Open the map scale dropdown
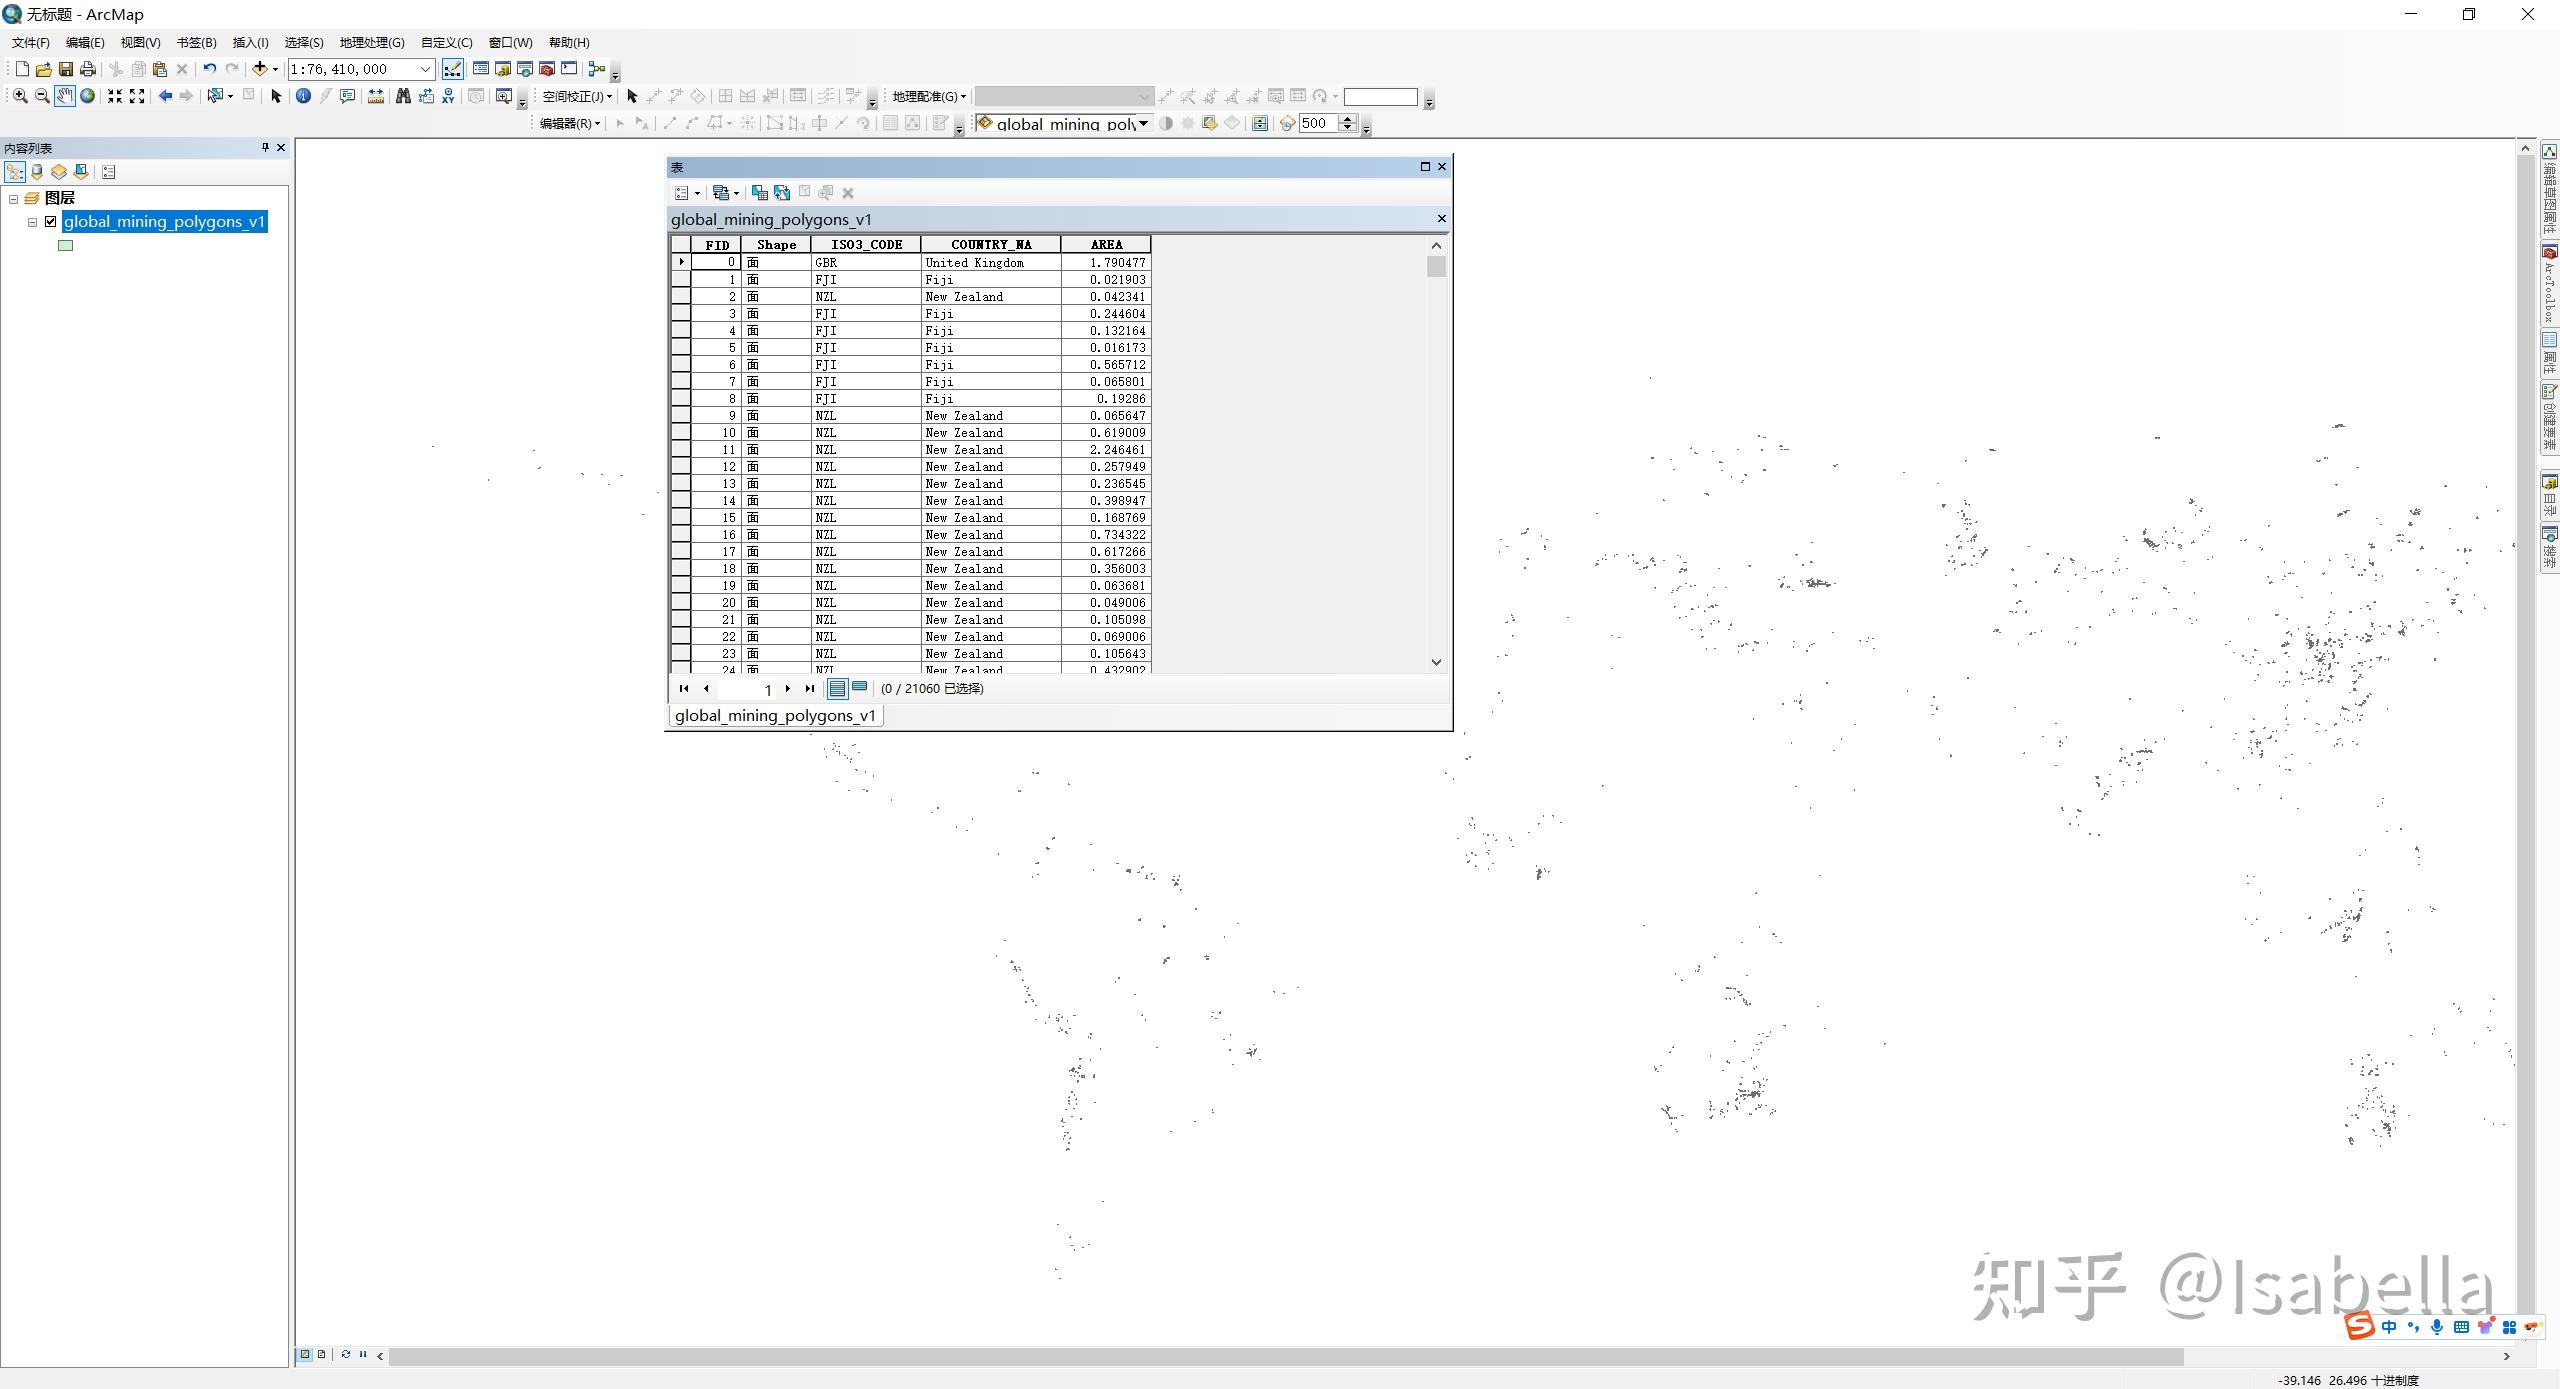This screenshot has width=2560, height=1389. 425,69
